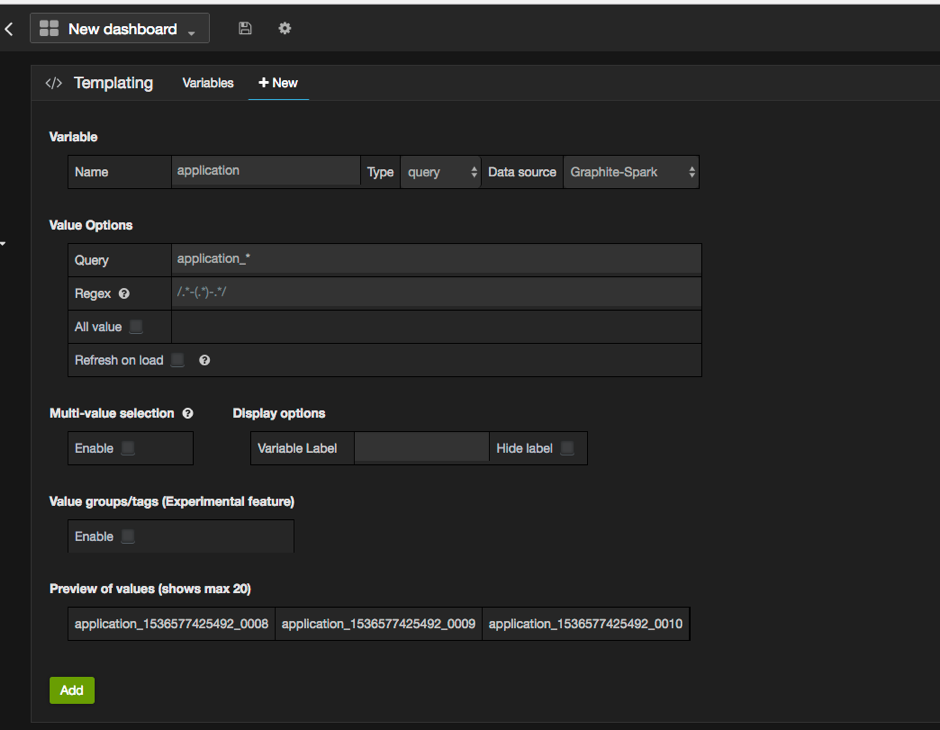This screenshot has height=730, width=940.
Task: Select the + New tab
Action: click(x=278, y=83)
